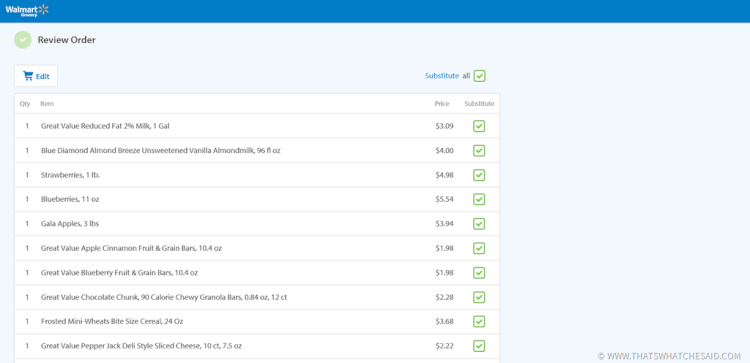Click the green Review Order checkmark circle

click(x=22, y=40)
